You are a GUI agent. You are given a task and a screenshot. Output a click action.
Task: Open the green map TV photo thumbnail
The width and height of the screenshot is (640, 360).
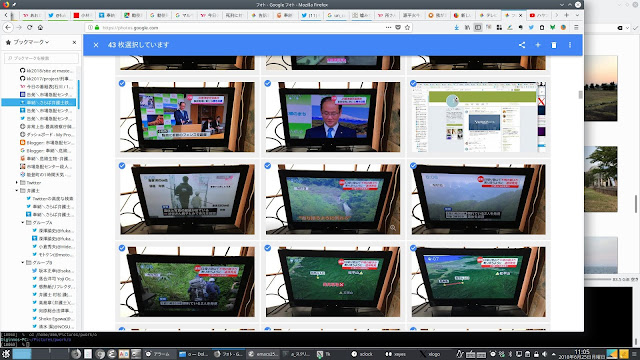333,282
